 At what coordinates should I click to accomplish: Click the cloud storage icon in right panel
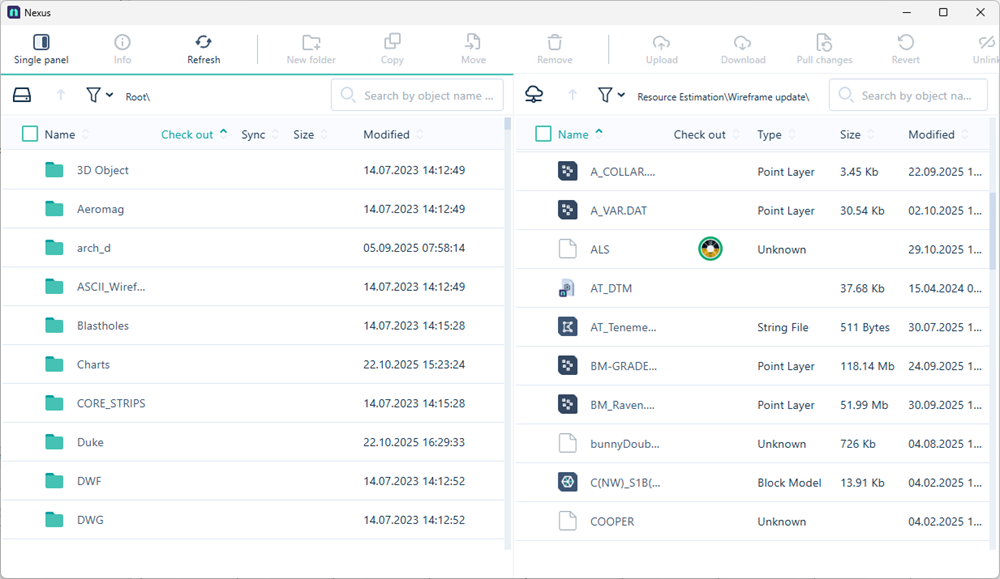tap(535, 95)
